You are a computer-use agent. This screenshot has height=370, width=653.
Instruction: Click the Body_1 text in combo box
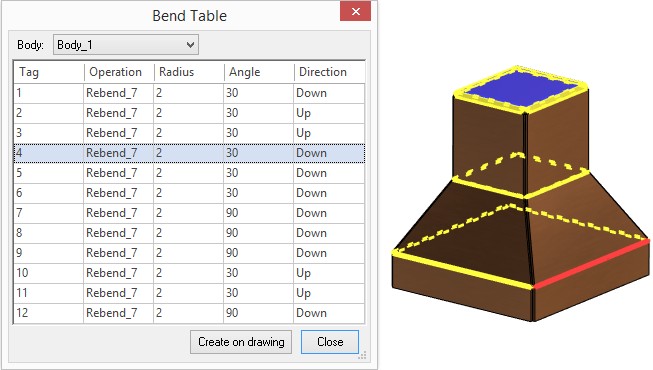pos(75,45)
